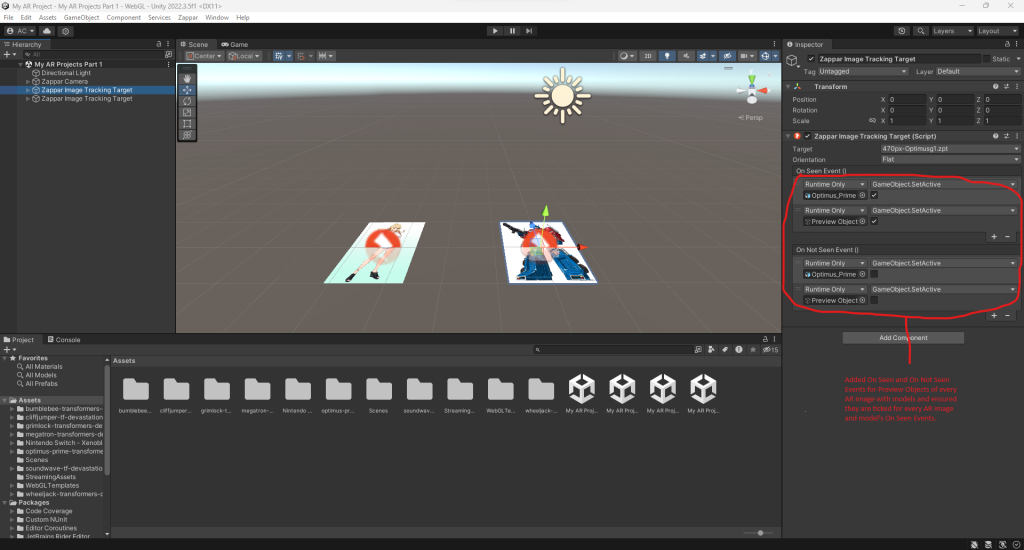Select the Hand tool in Scene toolbar
1024x550 pixels.
click(187, 77)
